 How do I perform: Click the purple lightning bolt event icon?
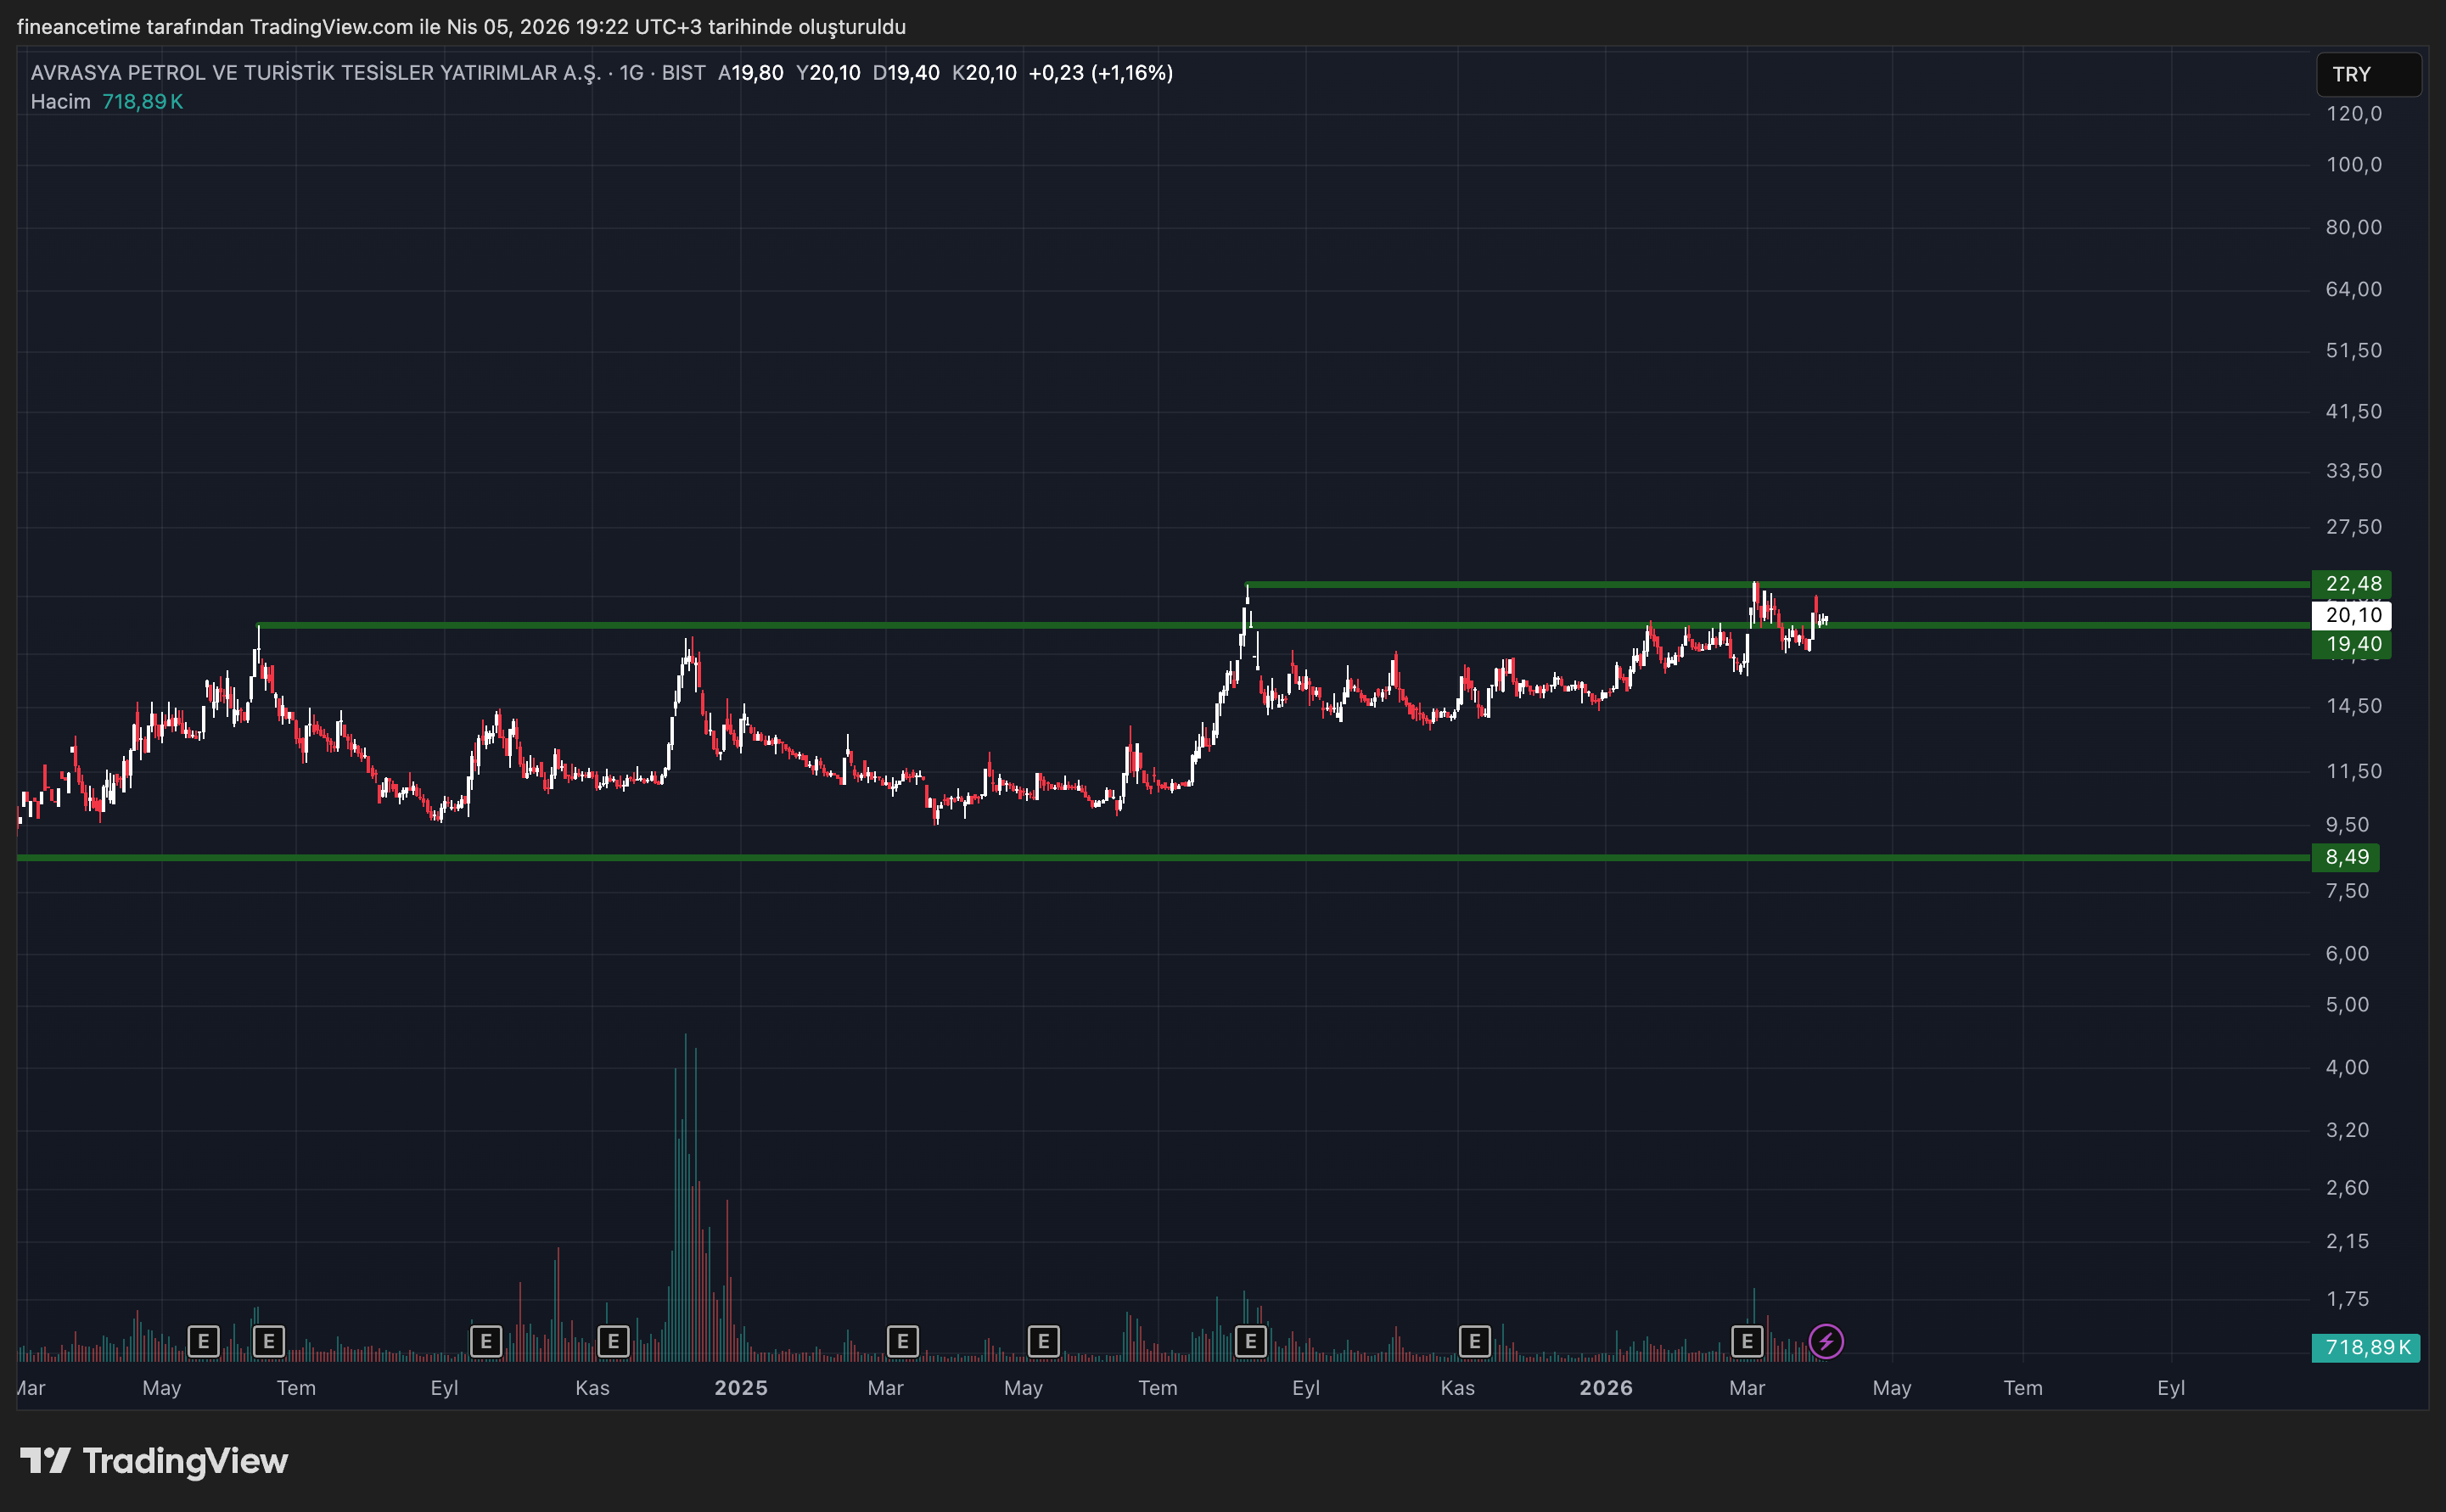point(1826,1341)
